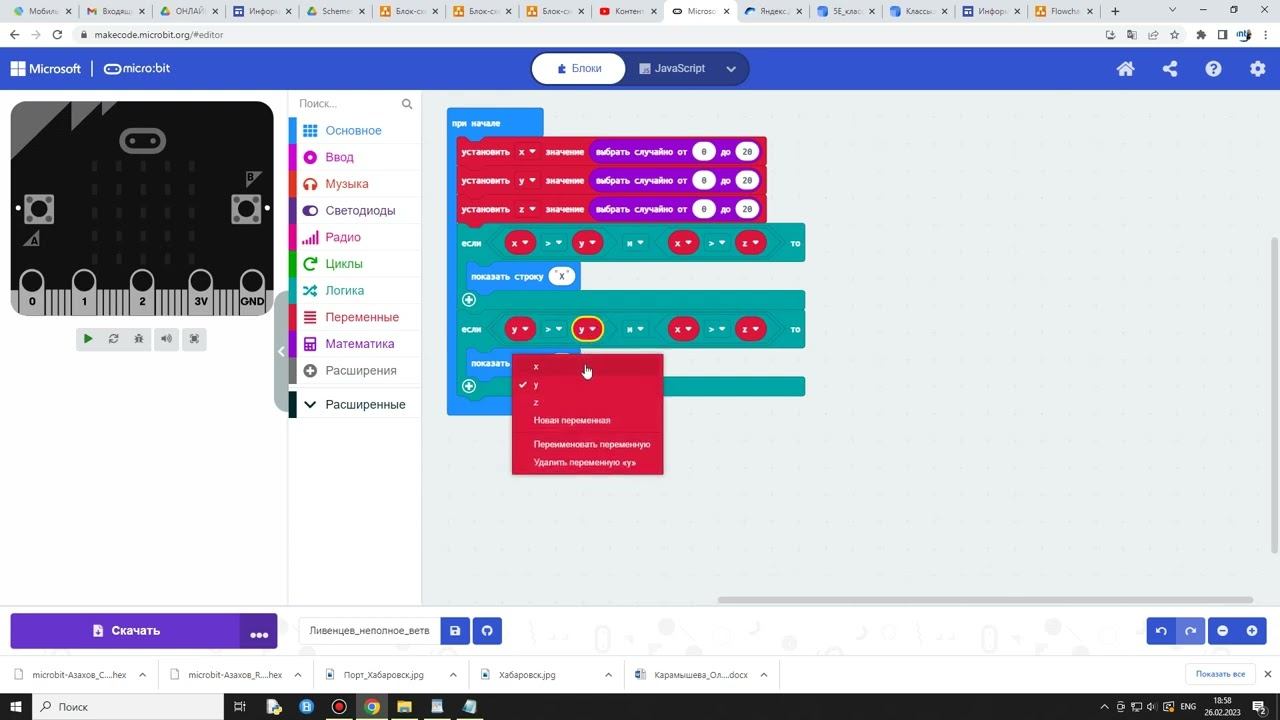1280x720 pixels.
Task: Choose variable x from the dropdown menu
Action: [587, 366]
